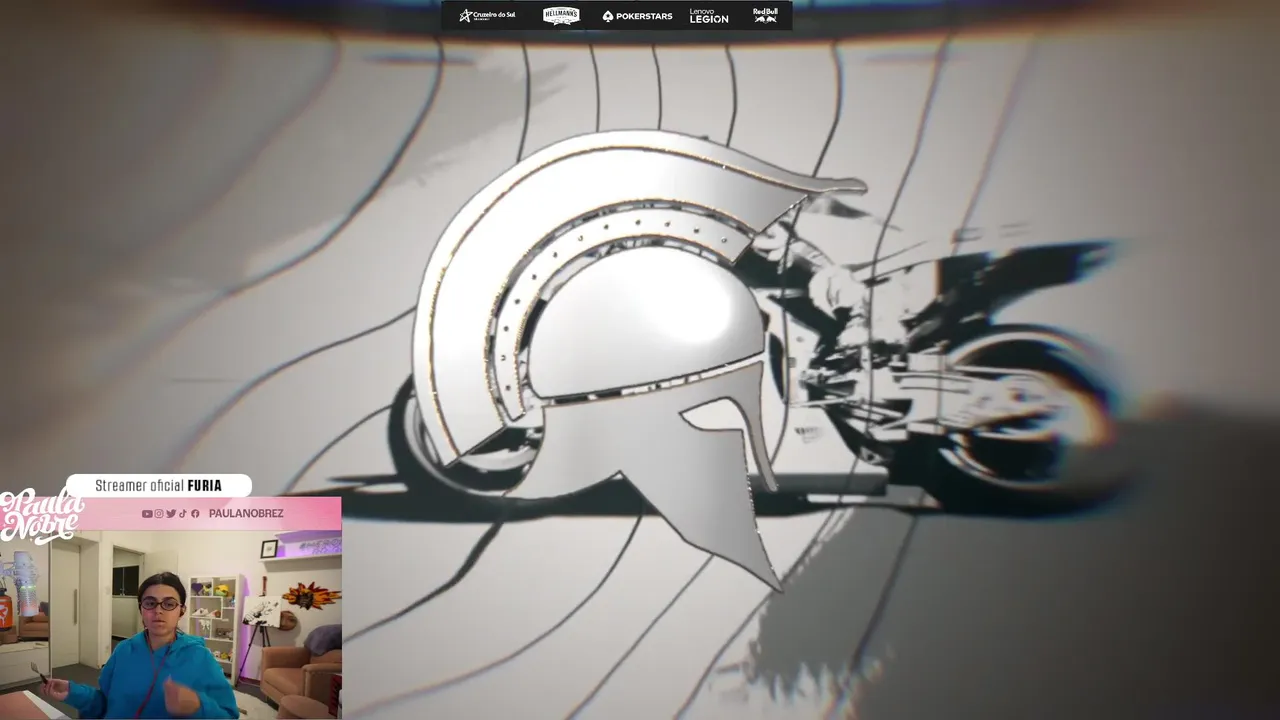The image size is (1280, 720).
Task: Click the Hellmann's sponsor logo
Action: 561,15
